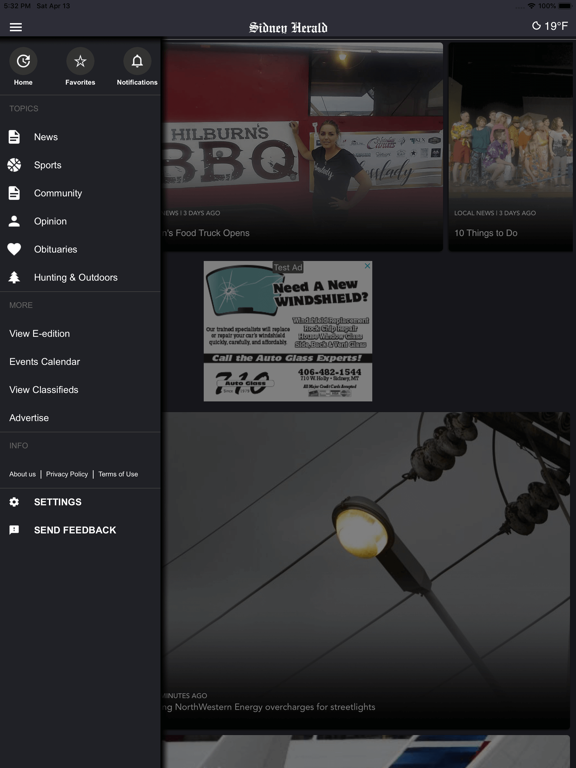This screenshot has width=576, height=768.
Task: Tap the ad phone number 406-482-1544
Action: pyautogui.click(x=330, y=372)
